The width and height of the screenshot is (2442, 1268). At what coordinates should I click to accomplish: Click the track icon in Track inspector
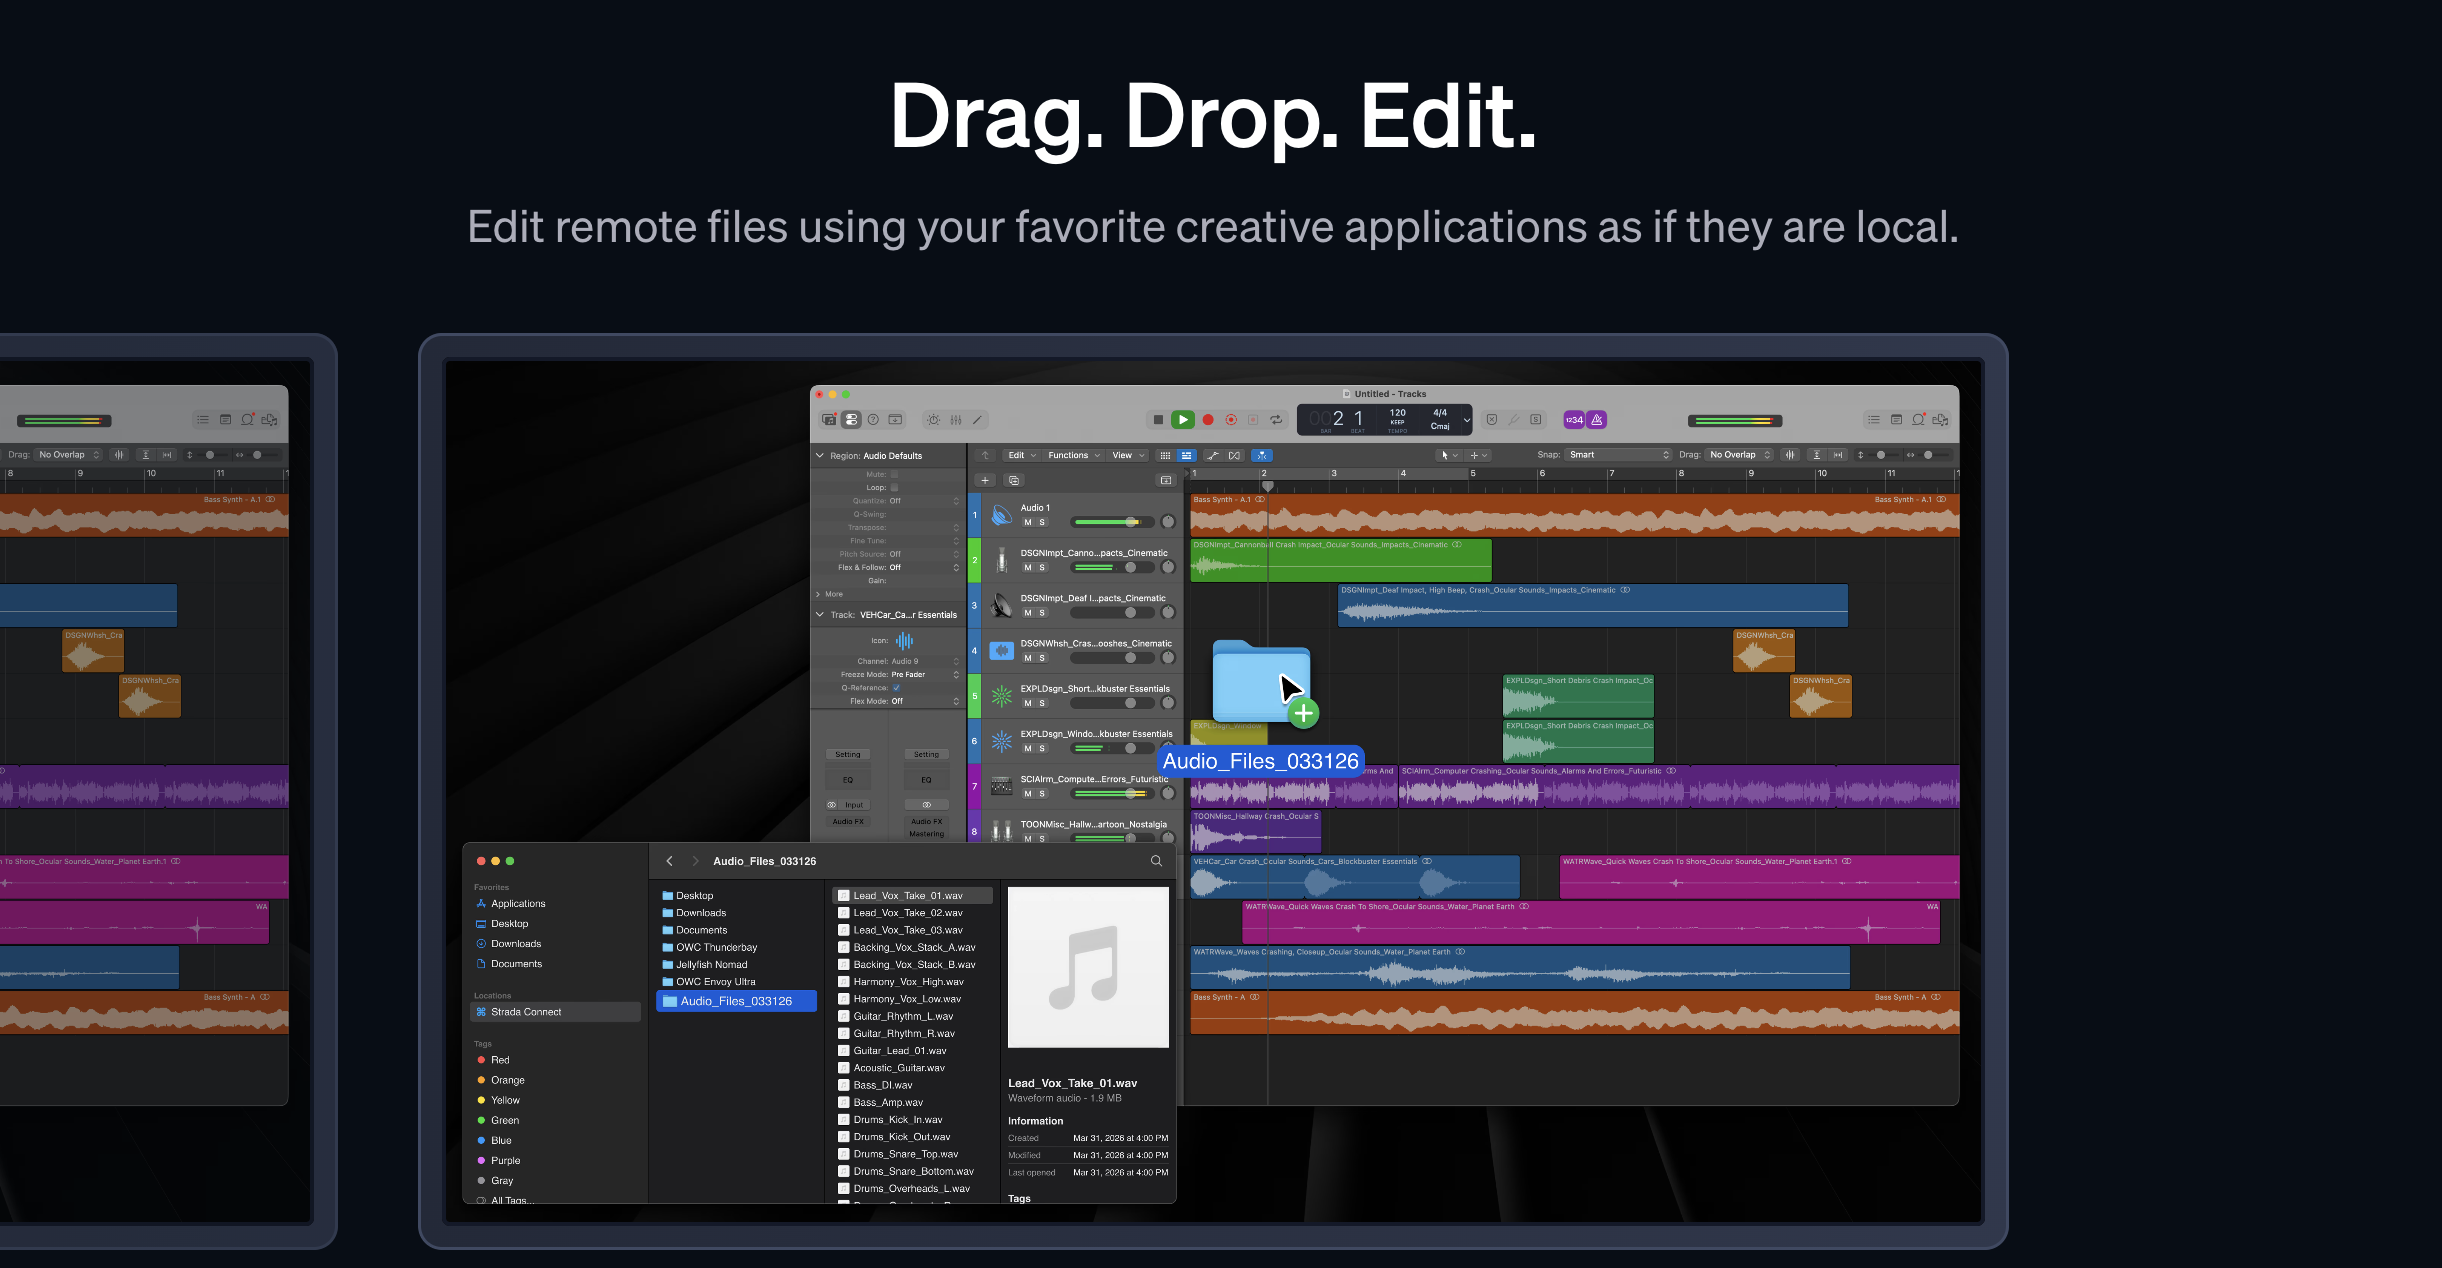(904, 641)
